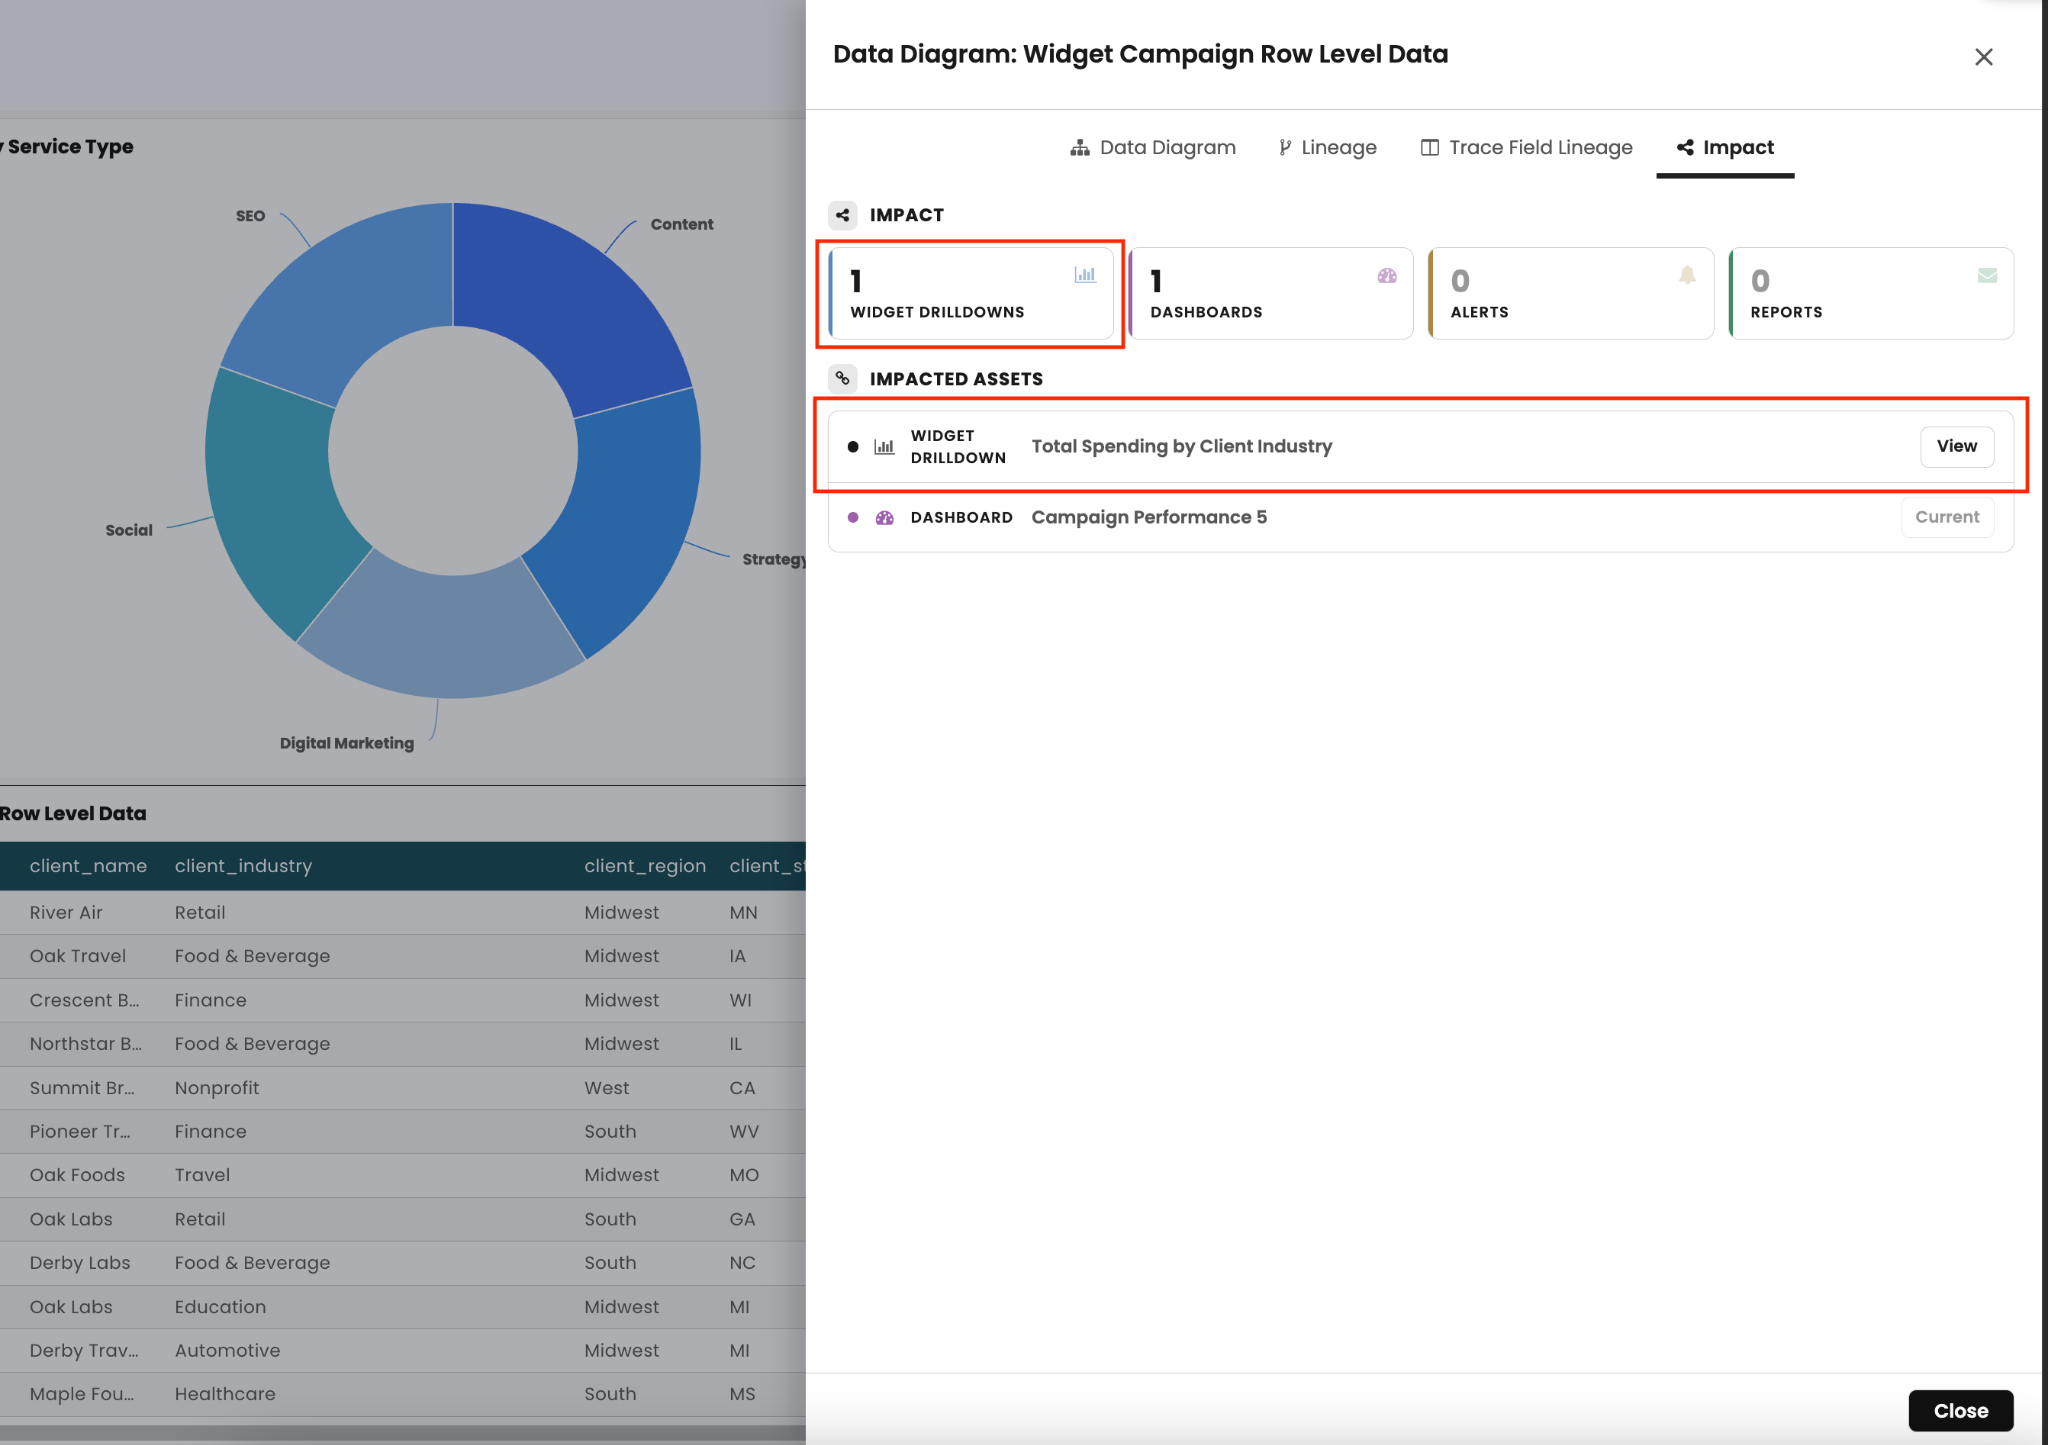Click the Pioneer Tr... client name cell
This screenshot has height=1445, width=2048.
click(80, 1132)
